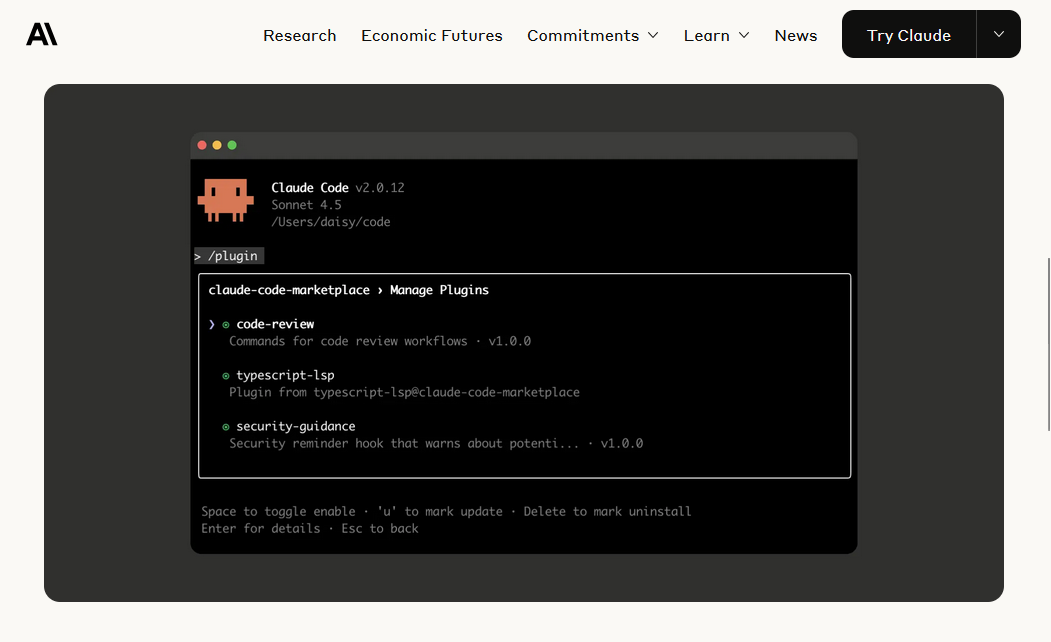Expand the Commitments dropdown menu
1051x642 pixels.
pyautogui.click(x=592, y=35)
